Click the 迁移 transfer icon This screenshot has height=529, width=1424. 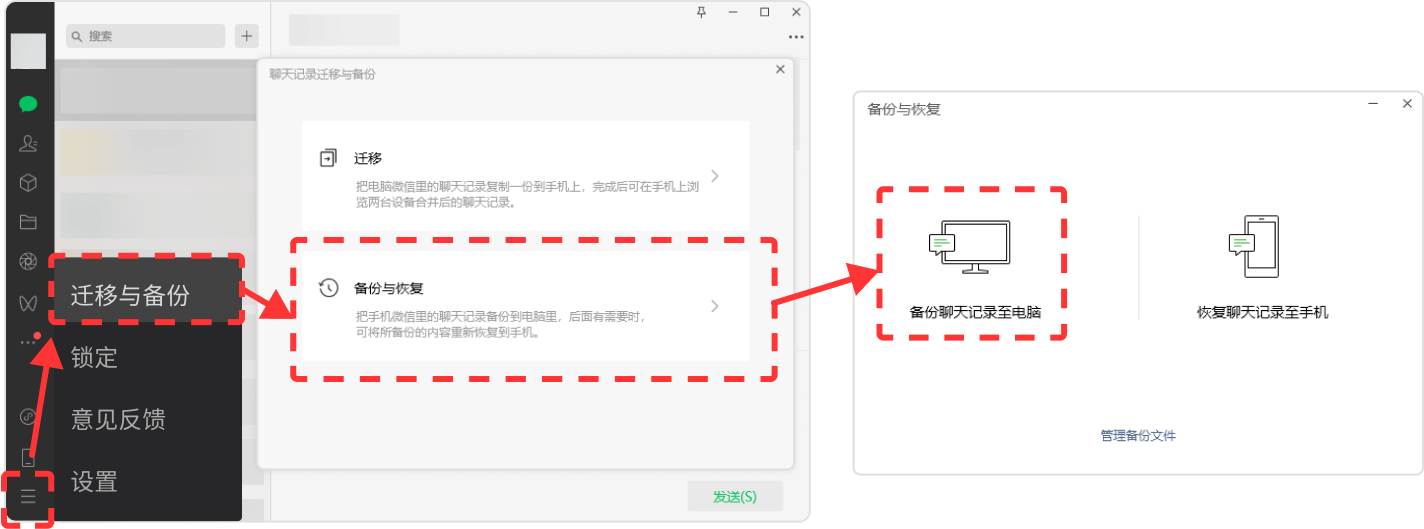(x=328, y=158)
